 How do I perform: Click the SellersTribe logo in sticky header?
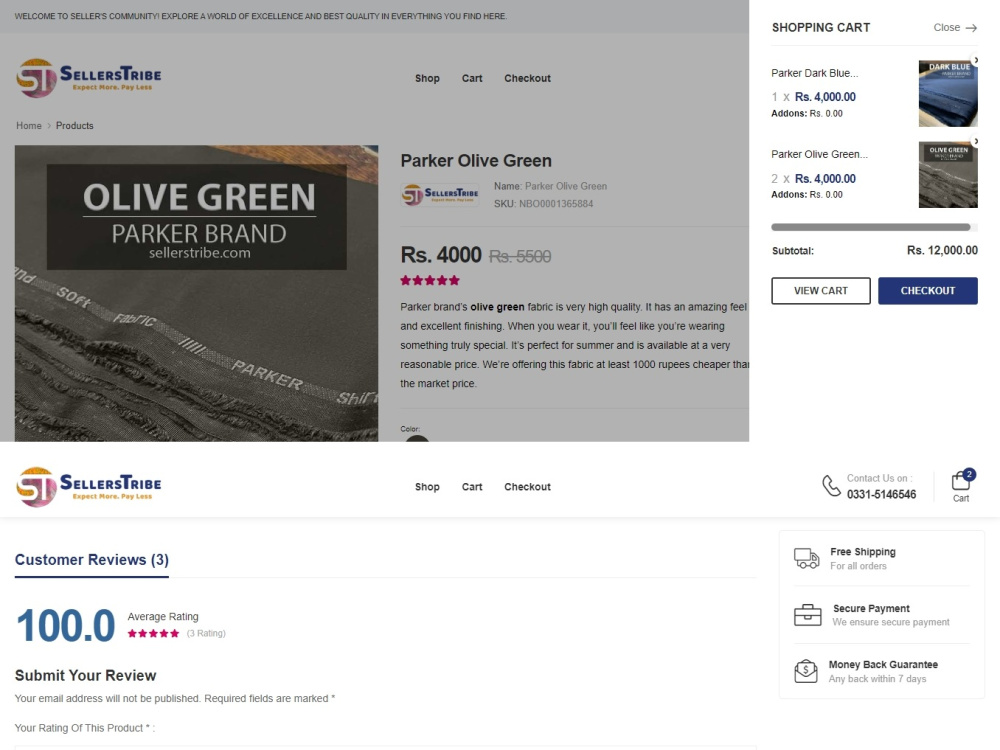[x=89, y=487]
